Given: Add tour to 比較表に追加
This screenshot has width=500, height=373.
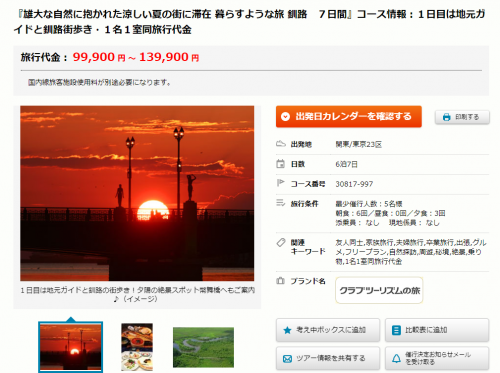Looking at the screenshot, I should [x=437, y=330].
